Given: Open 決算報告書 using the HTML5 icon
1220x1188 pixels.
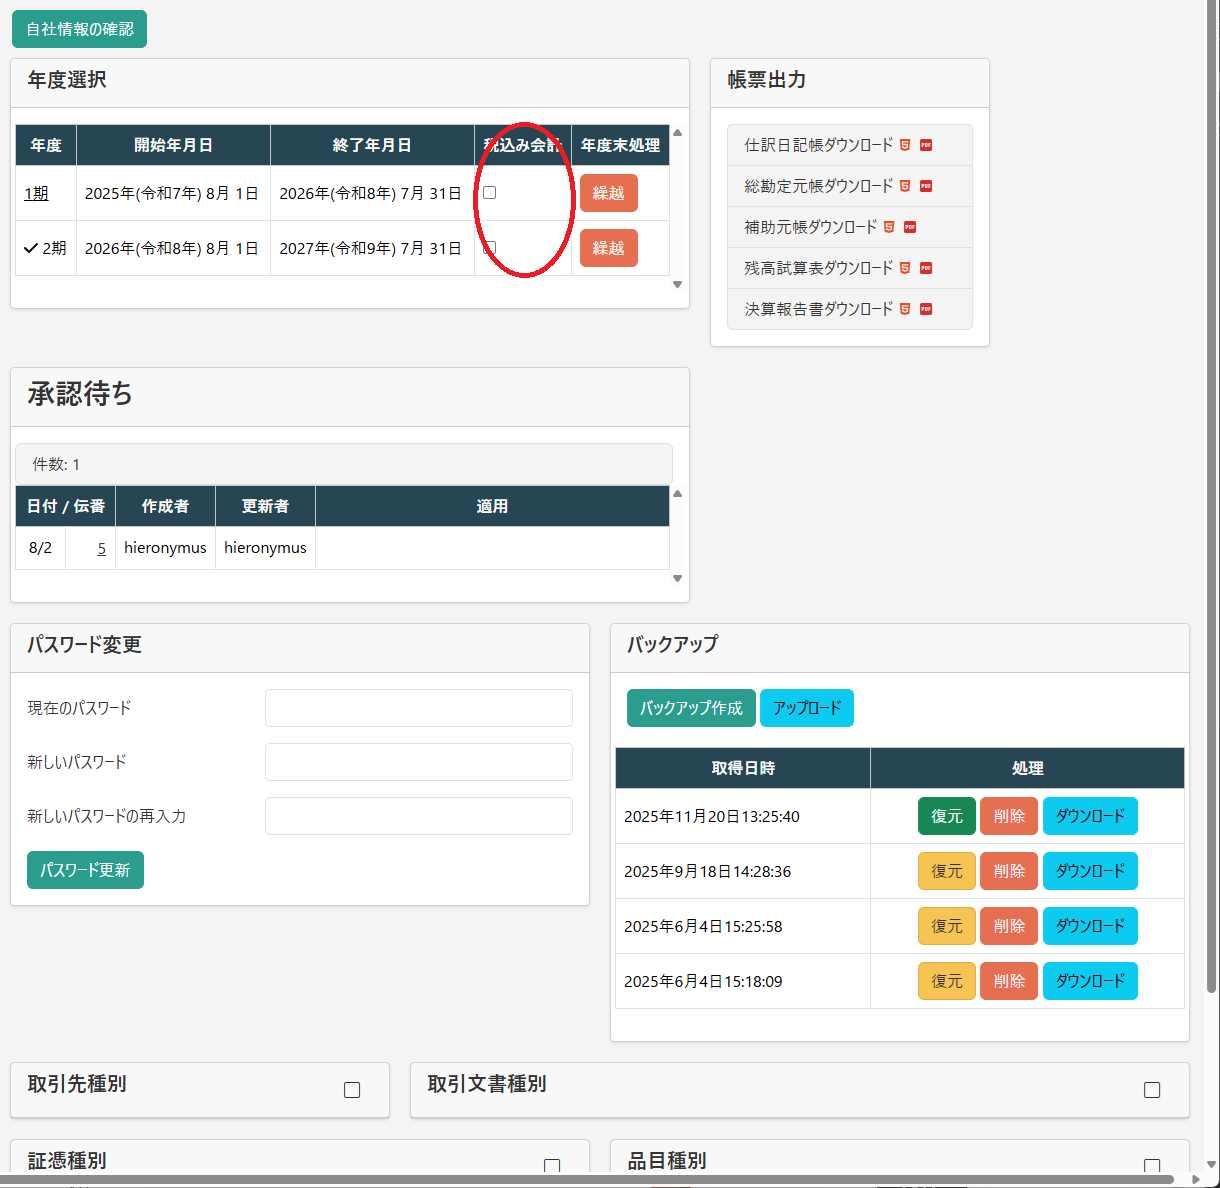Looking at the screenshot, I should tap(905, 309).
